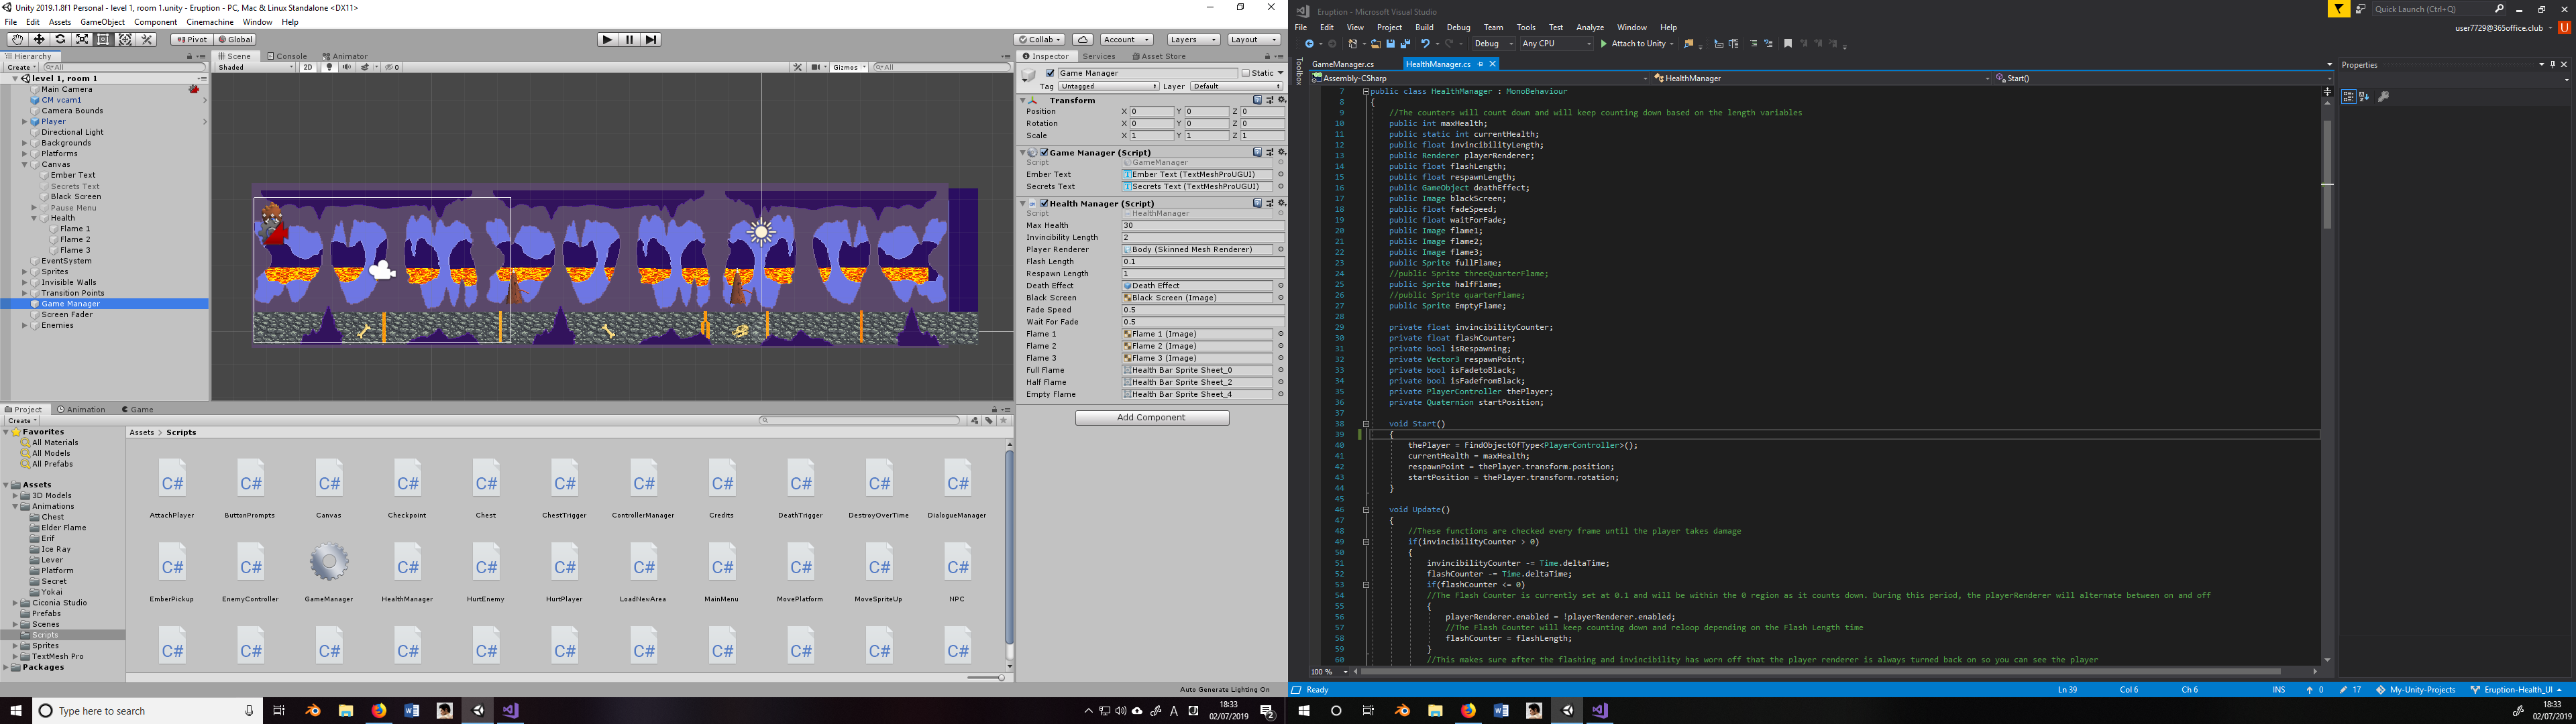Click the cloud services icon
Screen dimensions: 2576x724
tap(1082, 40)
